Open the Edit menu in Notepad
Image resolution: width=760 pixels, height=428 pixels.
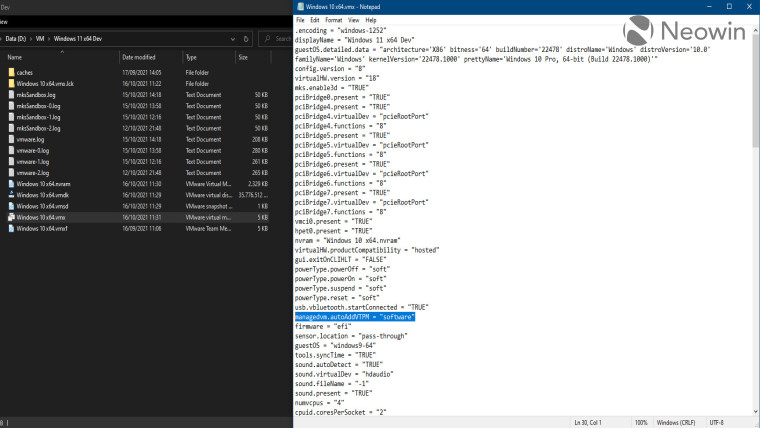point(315,20)
